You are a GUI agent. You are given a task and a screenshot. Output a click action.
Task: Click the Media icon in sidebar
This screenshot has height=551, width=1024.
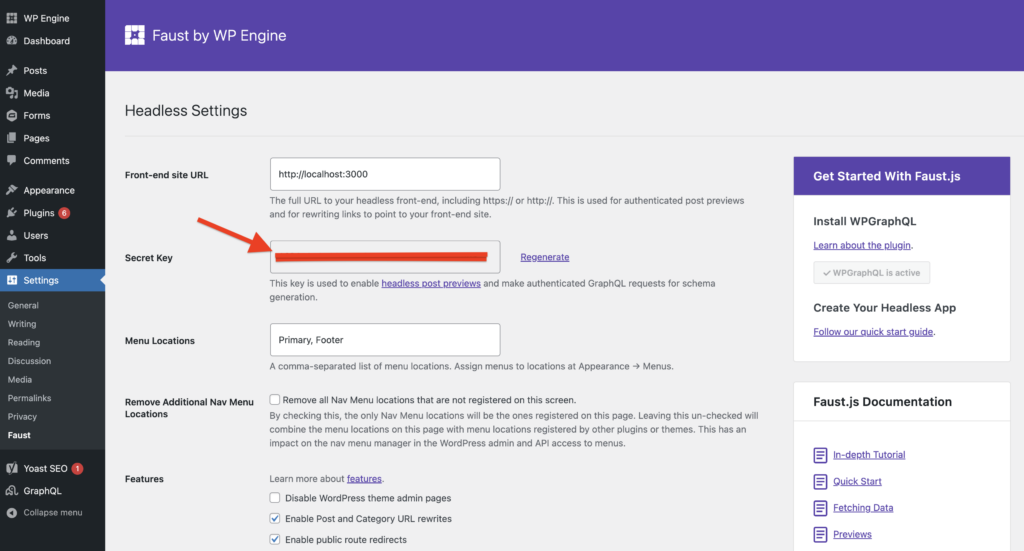point(11,93)
